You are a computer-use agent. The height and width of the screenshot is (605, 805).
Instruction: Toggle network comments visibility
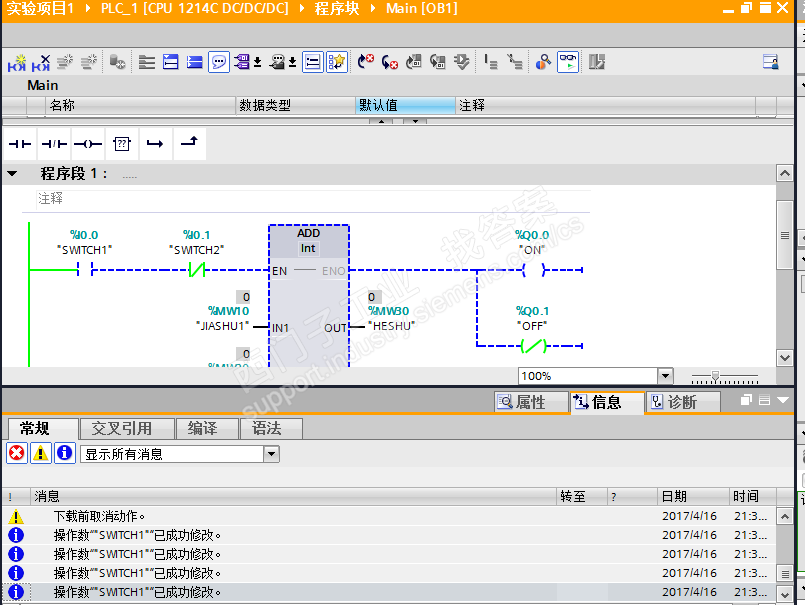pos(218,61)
